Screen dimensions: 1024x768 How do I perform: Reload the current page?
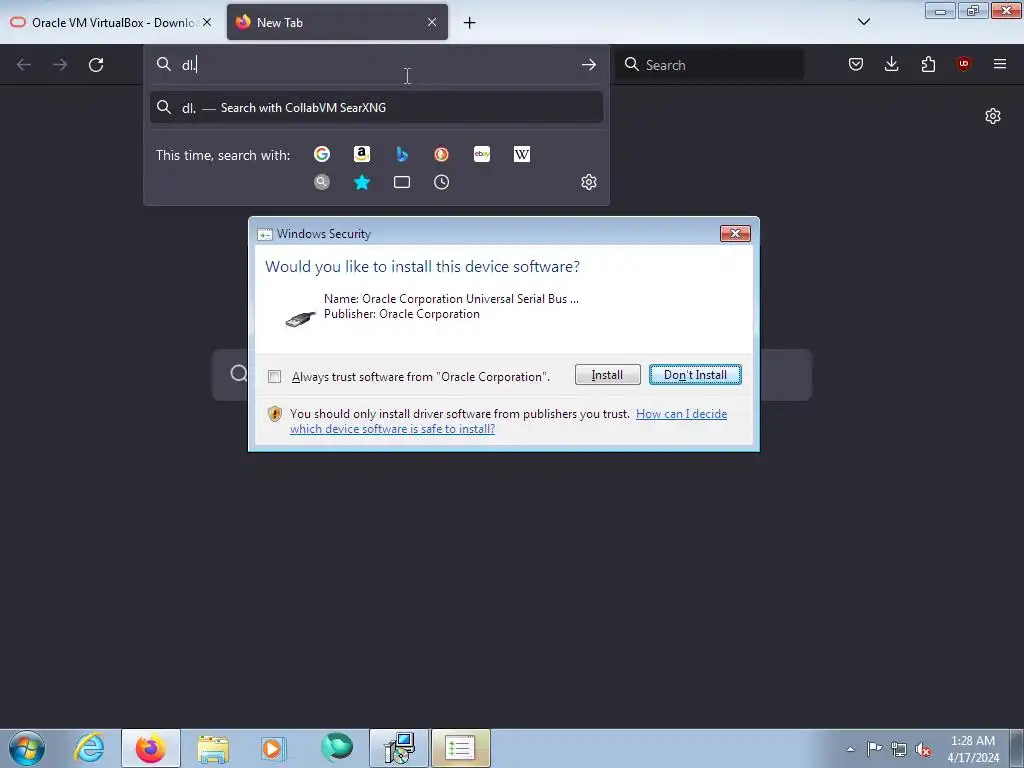(x=96, y=65)
